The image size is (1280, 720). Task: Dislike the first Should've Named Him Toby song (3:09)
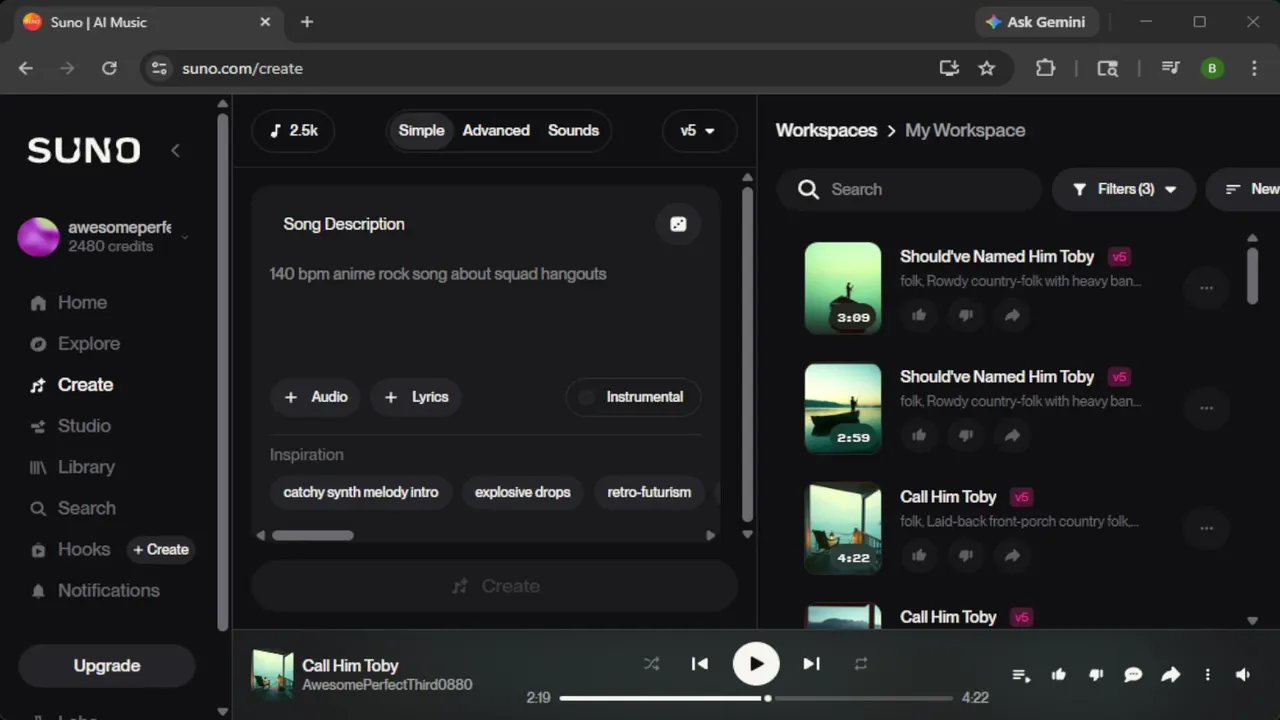966,315
